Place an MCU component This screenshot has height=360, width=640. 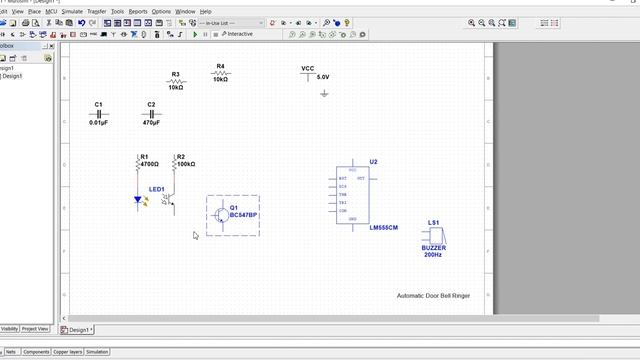[x=158, y=35]
